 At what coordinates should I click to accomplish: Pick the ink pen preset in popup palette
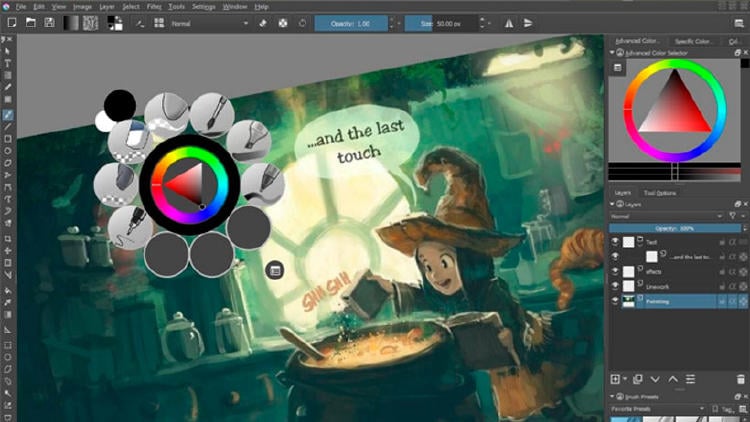click(x=127, y=225)
